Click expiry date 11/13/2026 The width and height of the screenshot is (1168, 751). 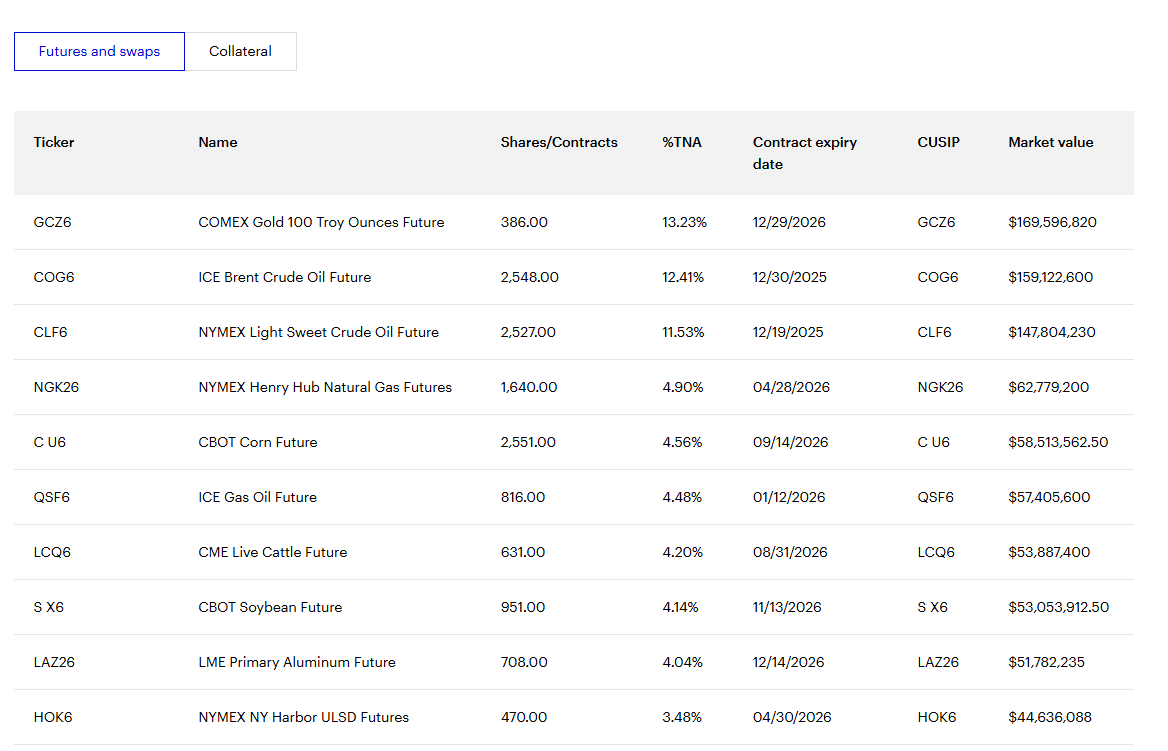[x=787, y=608]
